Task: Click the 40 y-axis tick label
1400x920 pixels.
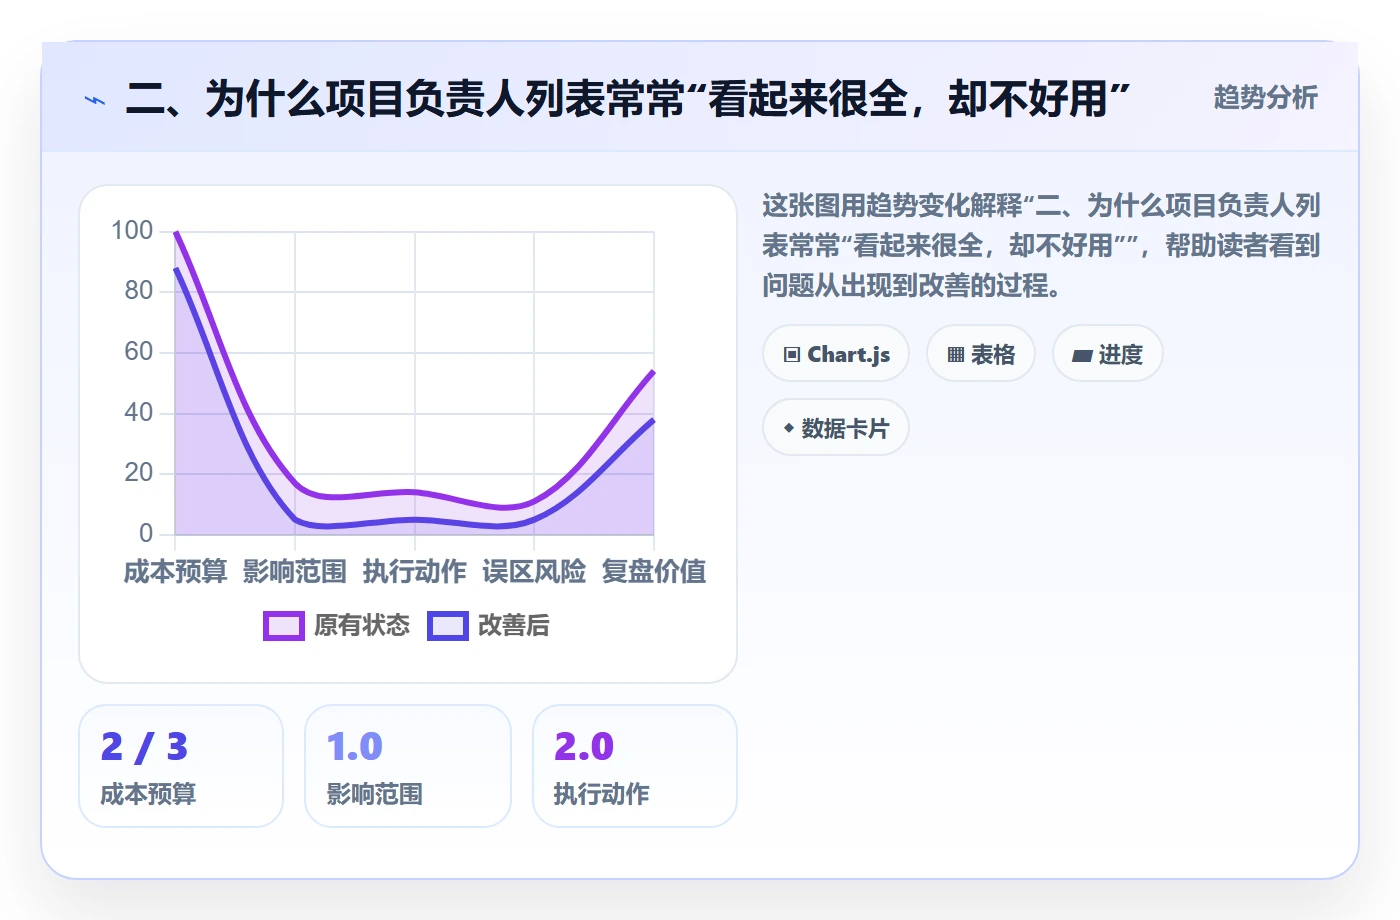Action: click(x=139, y=412)
